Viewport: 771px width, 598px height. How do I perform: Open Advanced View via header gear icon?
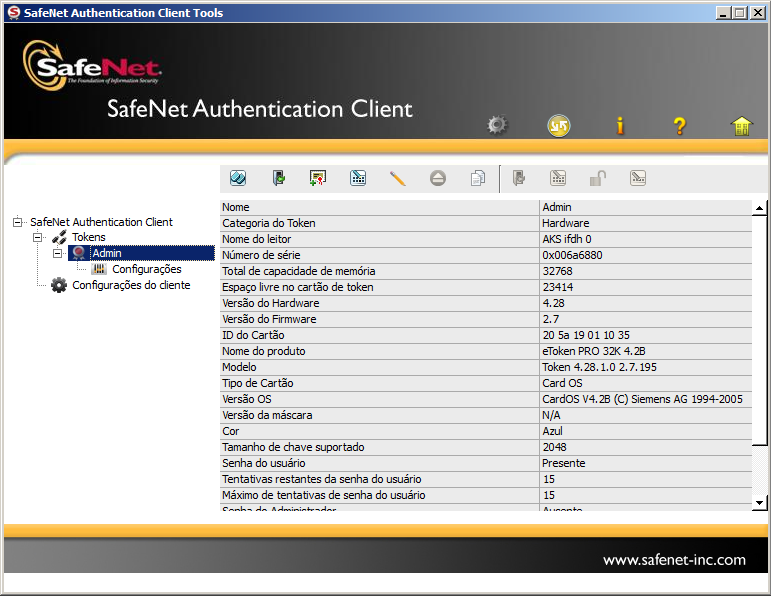click(497, 125)
